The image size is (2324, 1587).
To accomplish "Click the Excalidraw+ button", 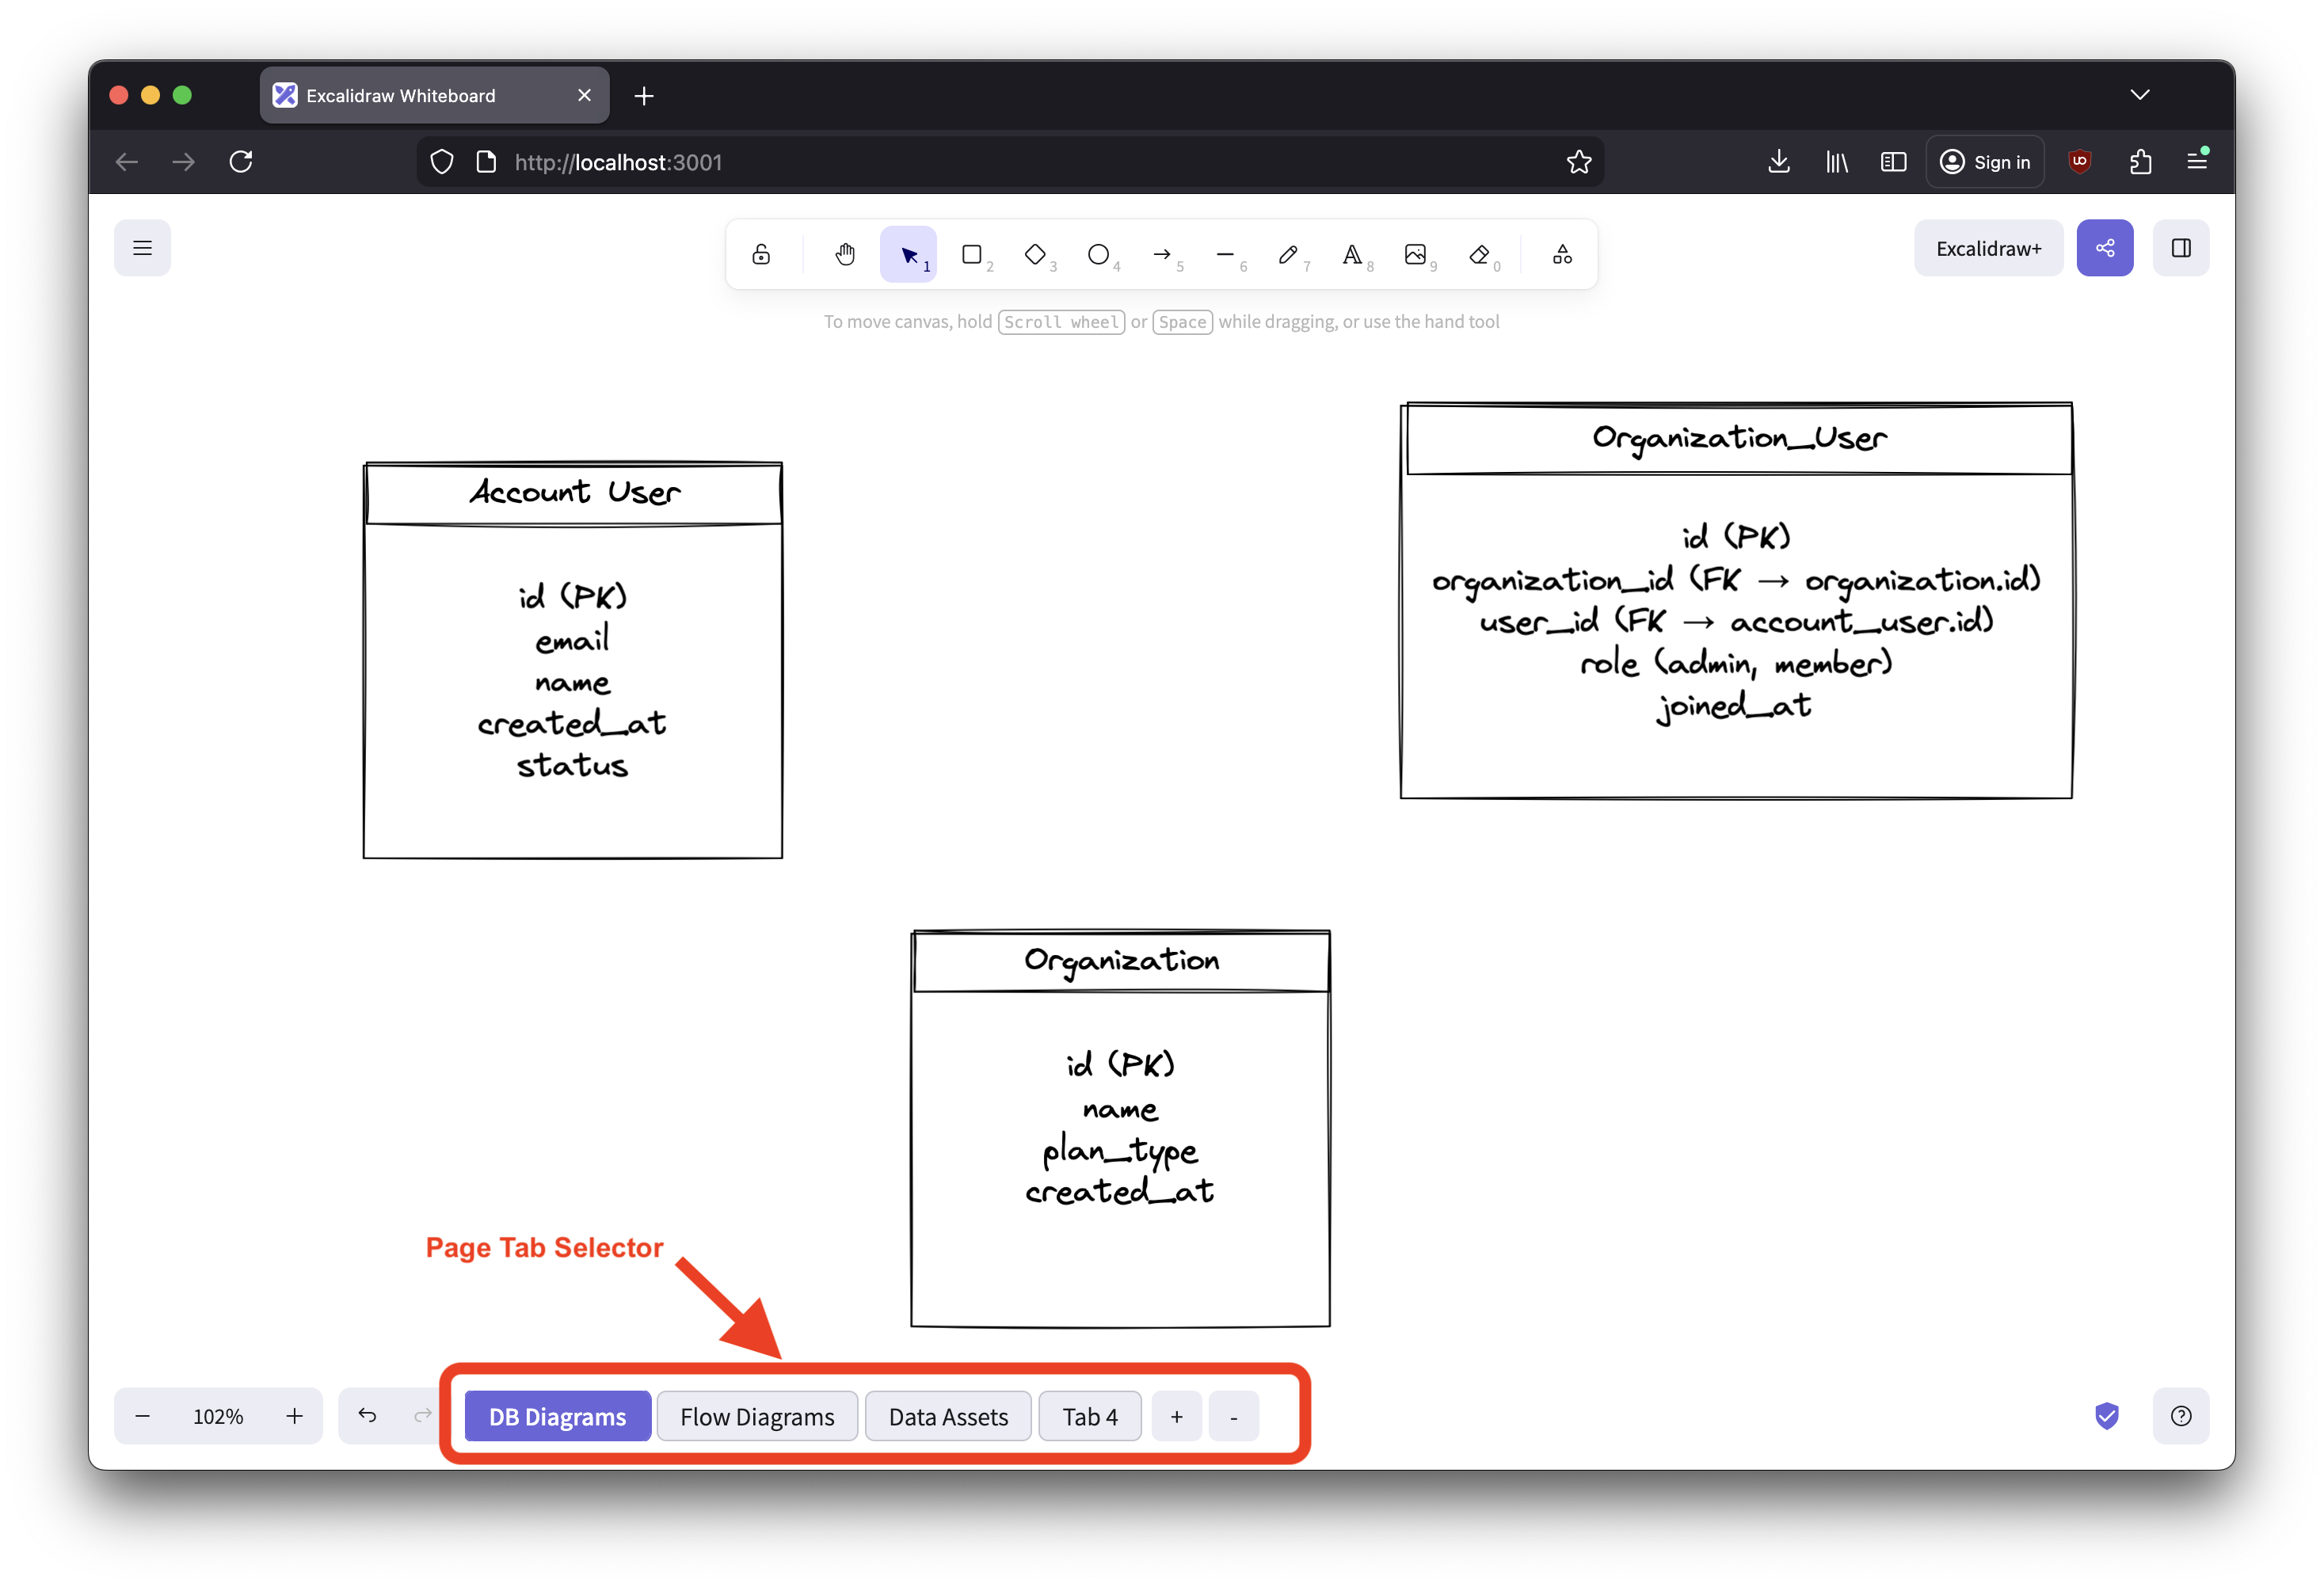I will tap(1988, 248).
